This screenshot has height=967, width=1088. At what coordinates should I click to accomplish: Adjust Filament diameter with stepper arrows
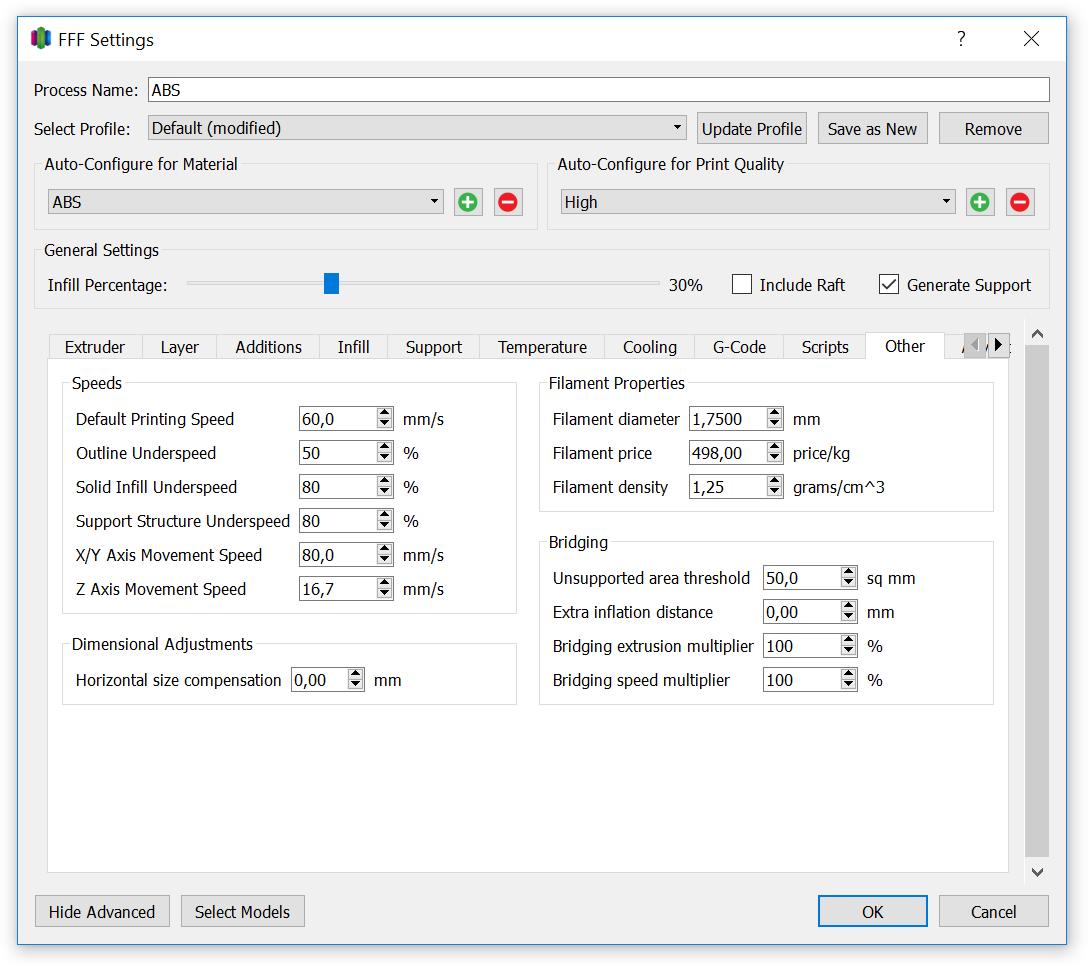click(x=775, y=419)
